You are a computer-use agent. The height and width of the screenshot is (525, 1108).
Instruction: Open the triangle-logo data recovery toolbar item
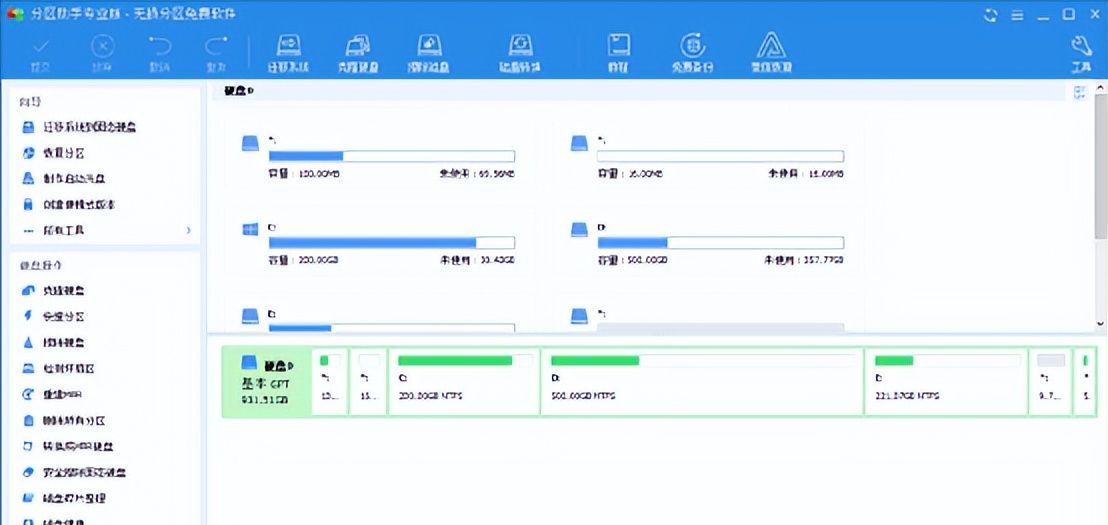771,54
